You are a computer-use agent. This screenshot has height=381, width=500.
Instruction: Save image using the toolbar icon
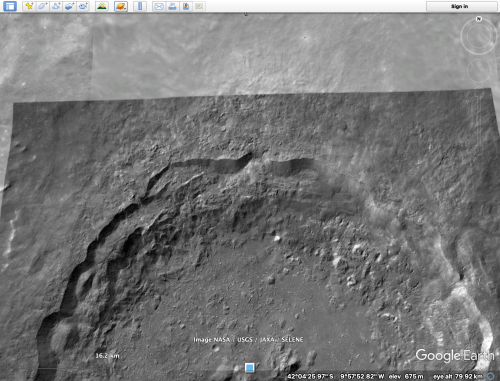[x=186, y=6]
